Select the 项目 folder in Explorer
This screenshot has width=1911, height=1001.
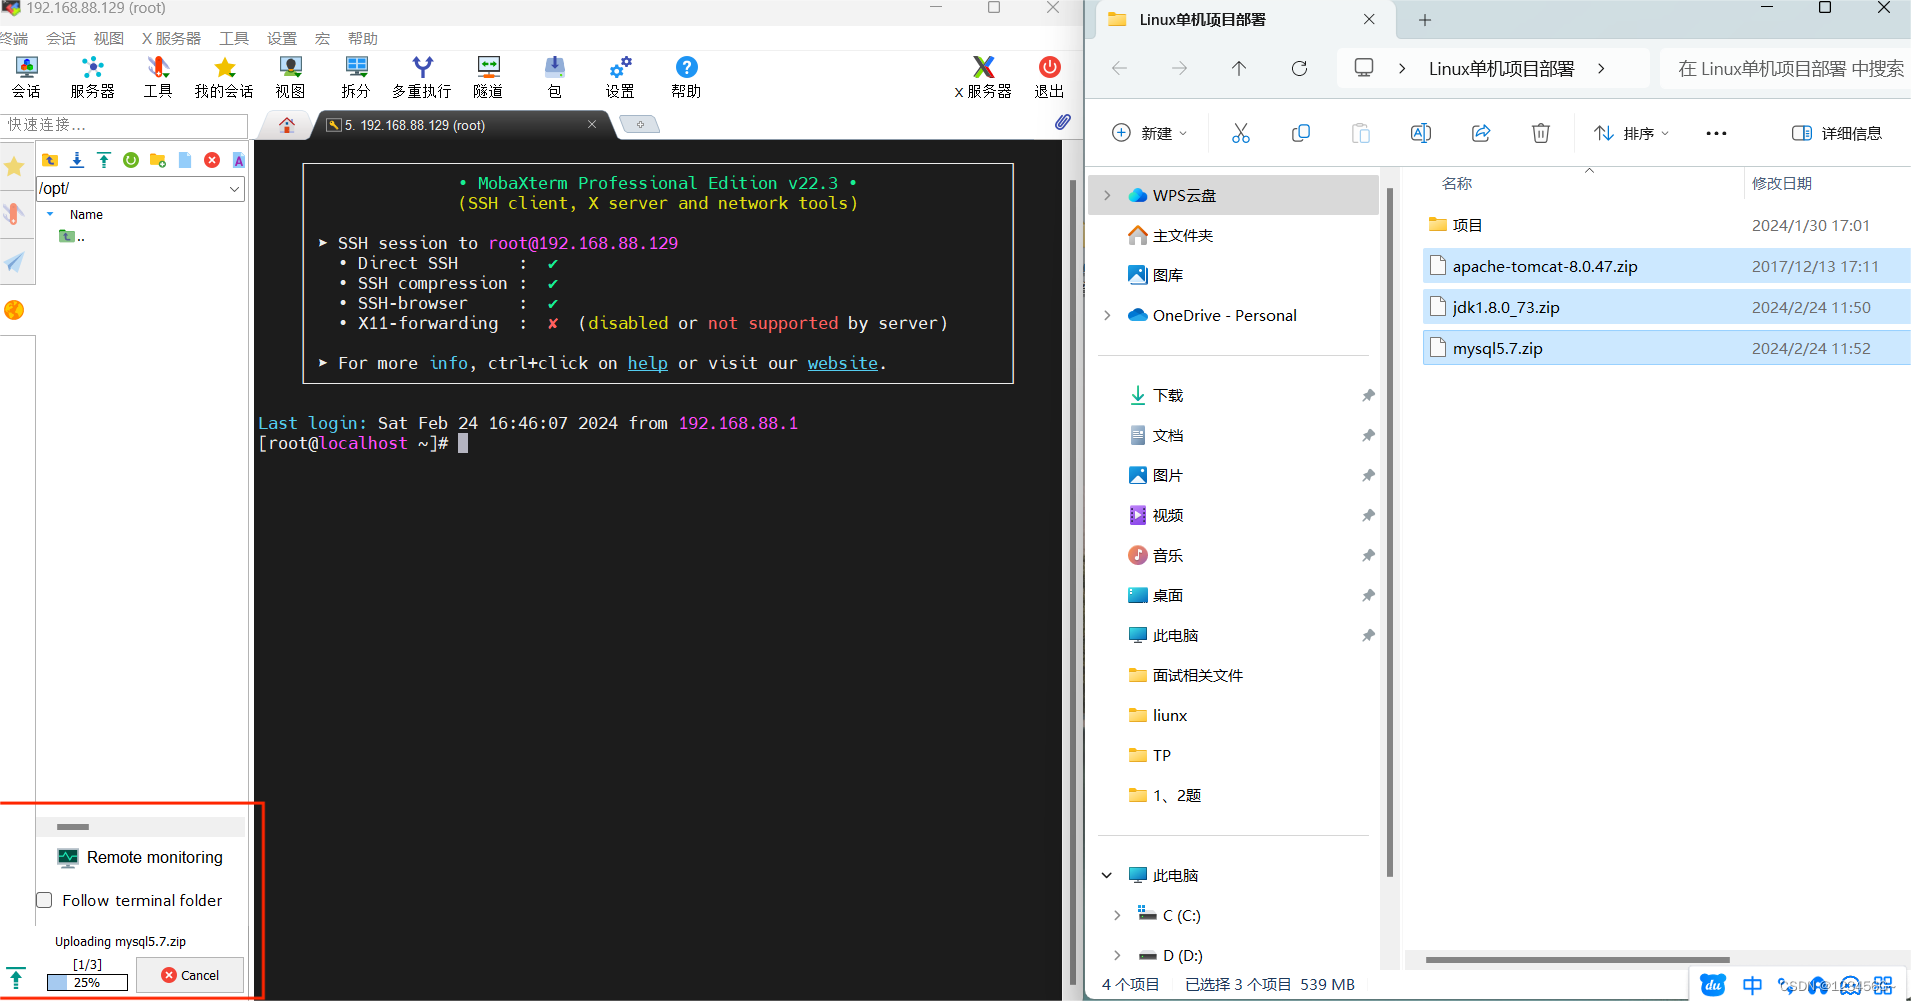[x=1666, y=225]
